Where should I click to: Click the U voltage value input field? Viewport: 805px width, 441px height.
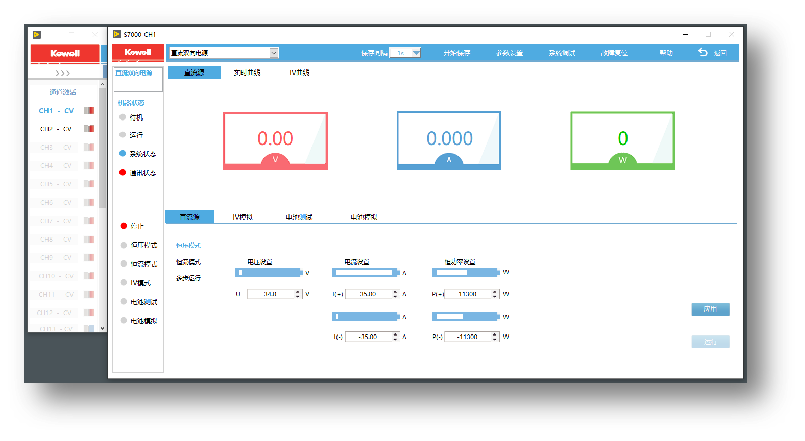pyautogui.click(x=271, y=294)
